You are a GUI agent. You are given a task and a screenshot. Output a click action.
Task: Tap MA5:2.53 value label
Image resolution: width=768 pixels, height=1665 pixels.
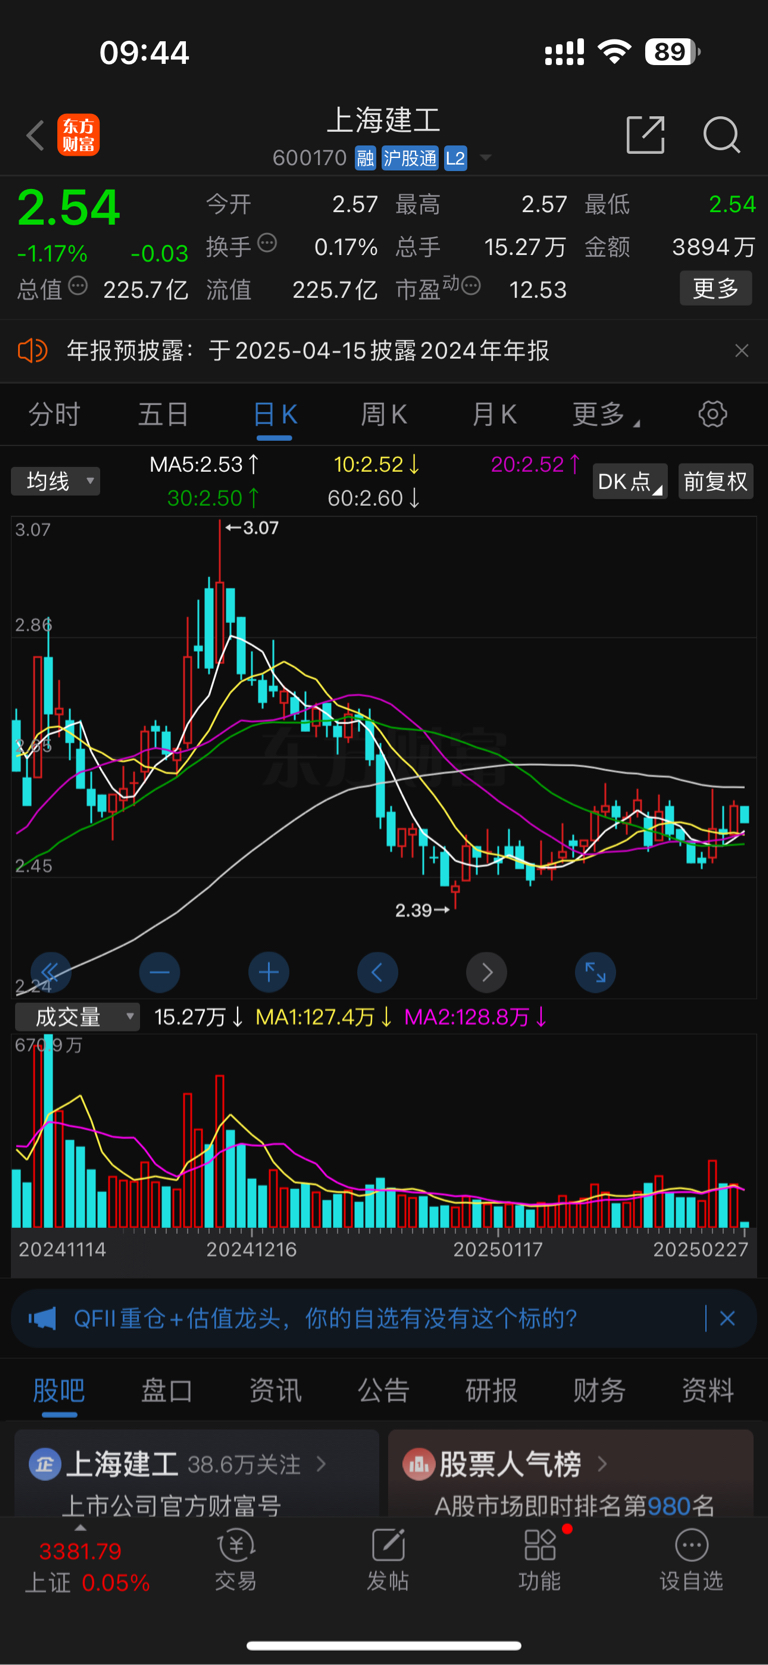pyautogui.click(x=205, y=465)
